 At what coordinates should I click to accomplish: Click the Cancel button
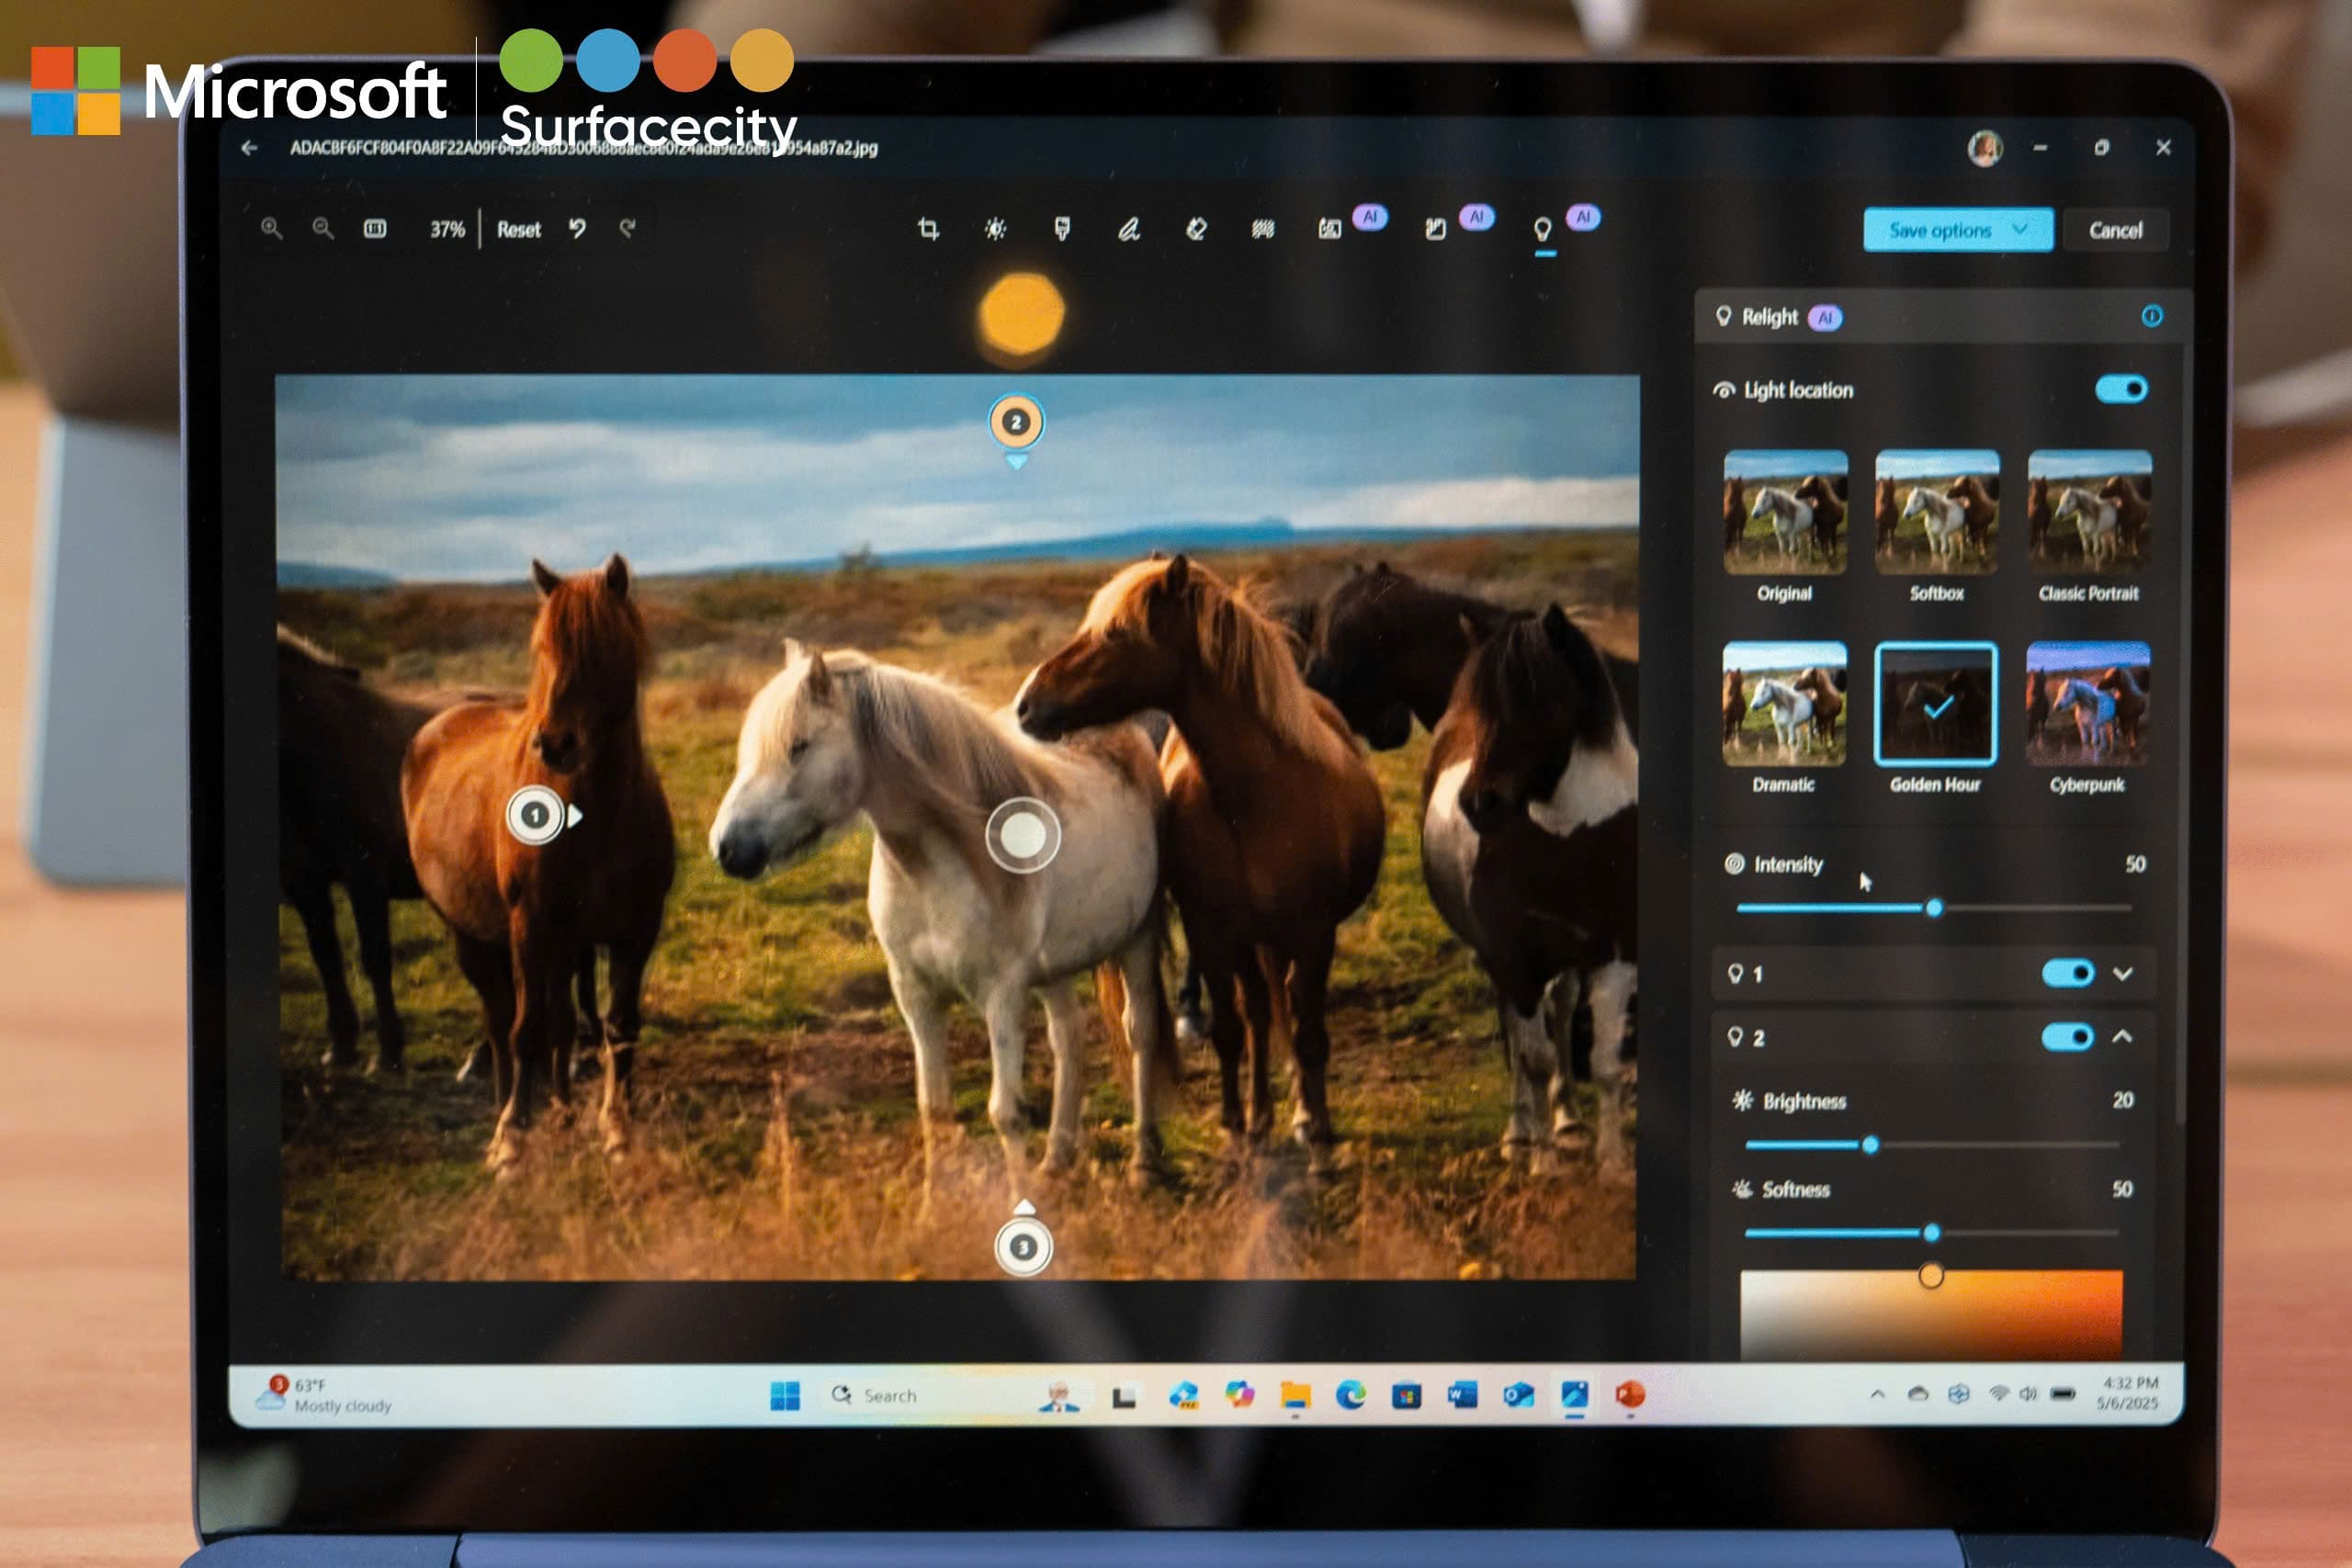(2115, 231)
